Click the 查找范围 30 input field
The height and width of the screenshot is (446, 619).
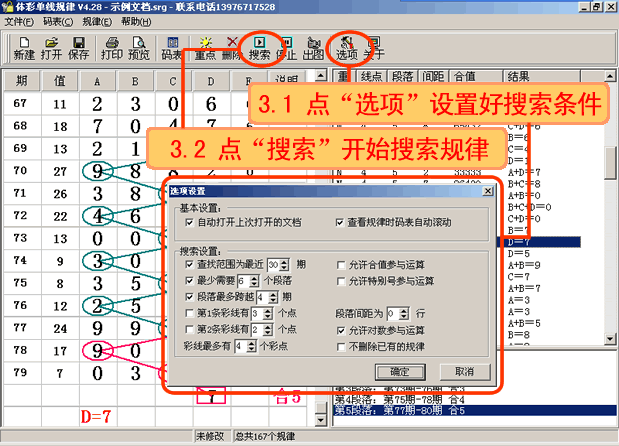pyautogui.click(x=274, y=265)
